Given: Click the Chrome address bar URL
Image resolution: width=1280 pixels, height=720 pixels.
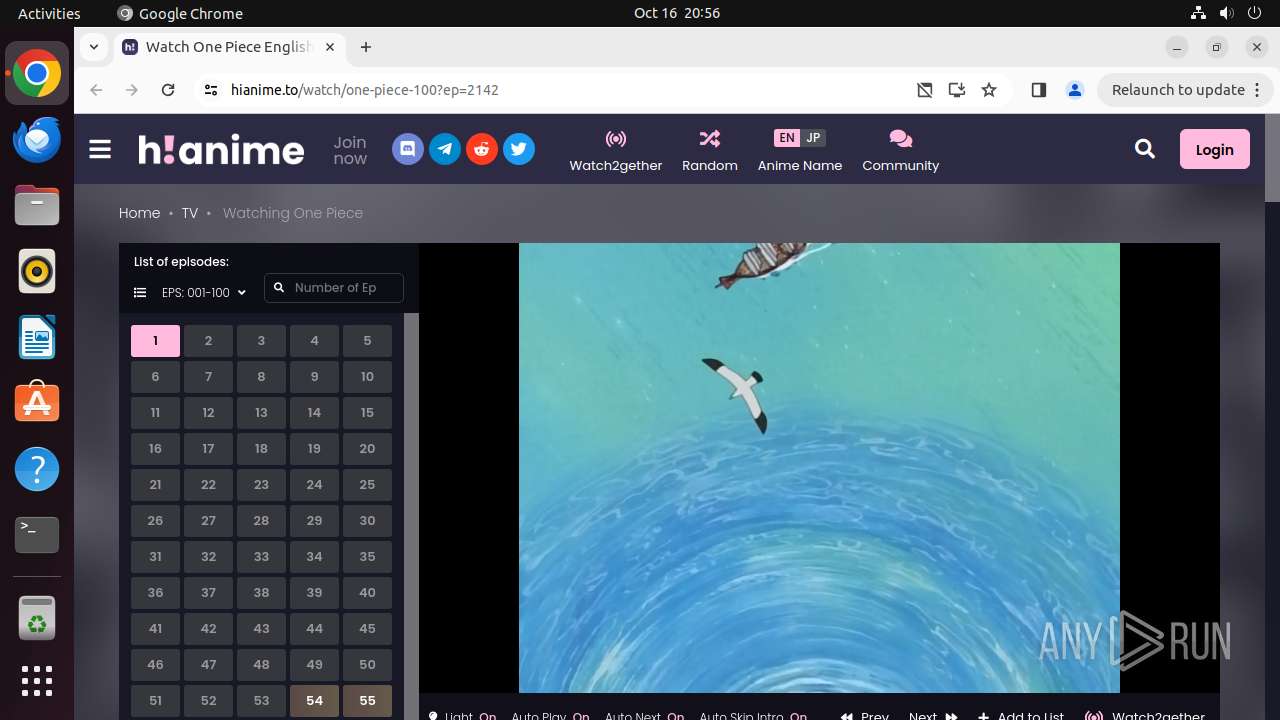Looking at the screenshot, I should coord(365,90).
